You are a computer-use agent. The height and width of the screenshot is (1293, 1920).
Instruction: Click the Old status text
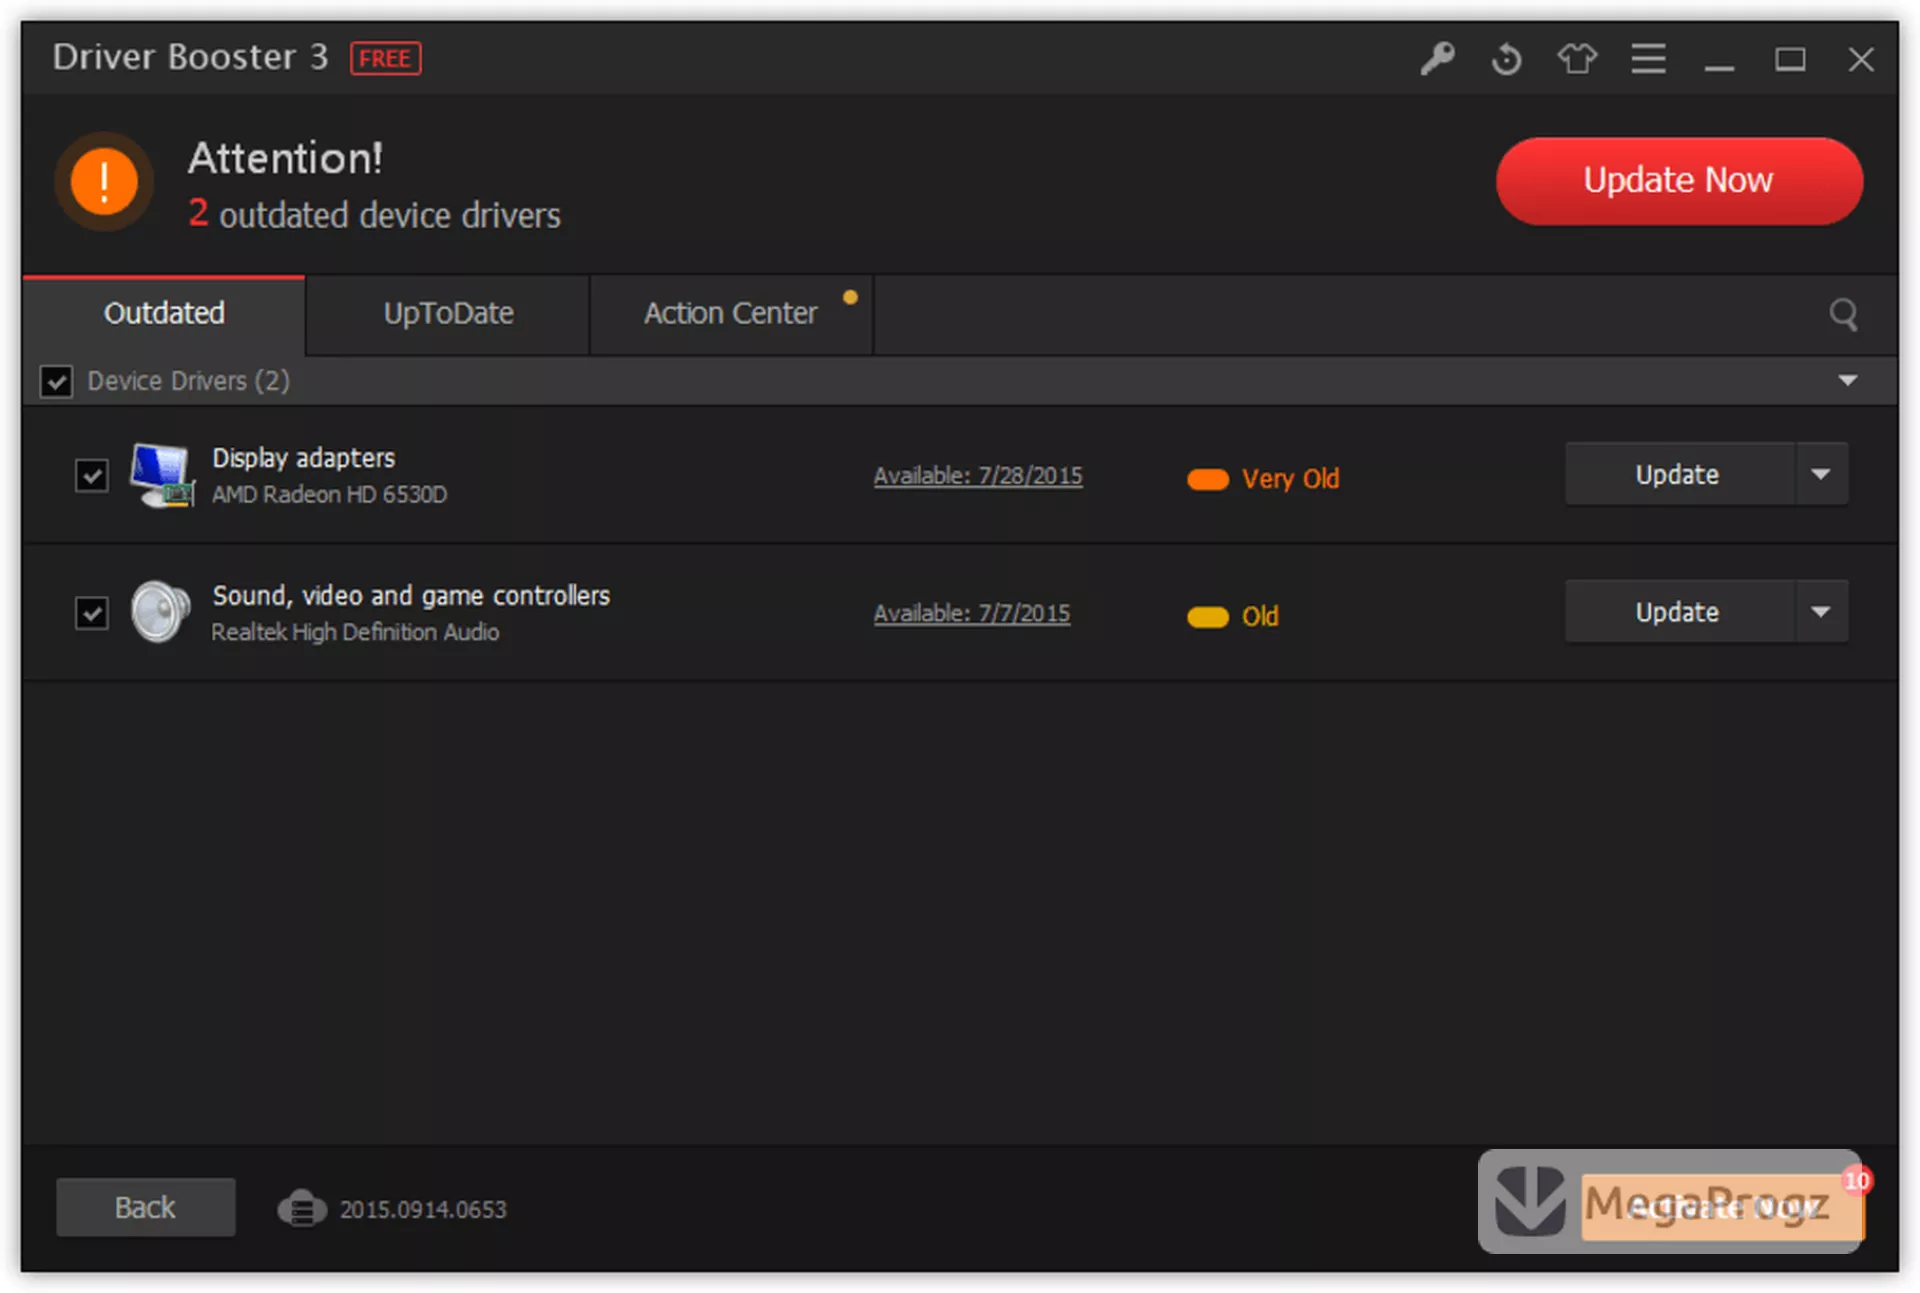click(1260, 616)
